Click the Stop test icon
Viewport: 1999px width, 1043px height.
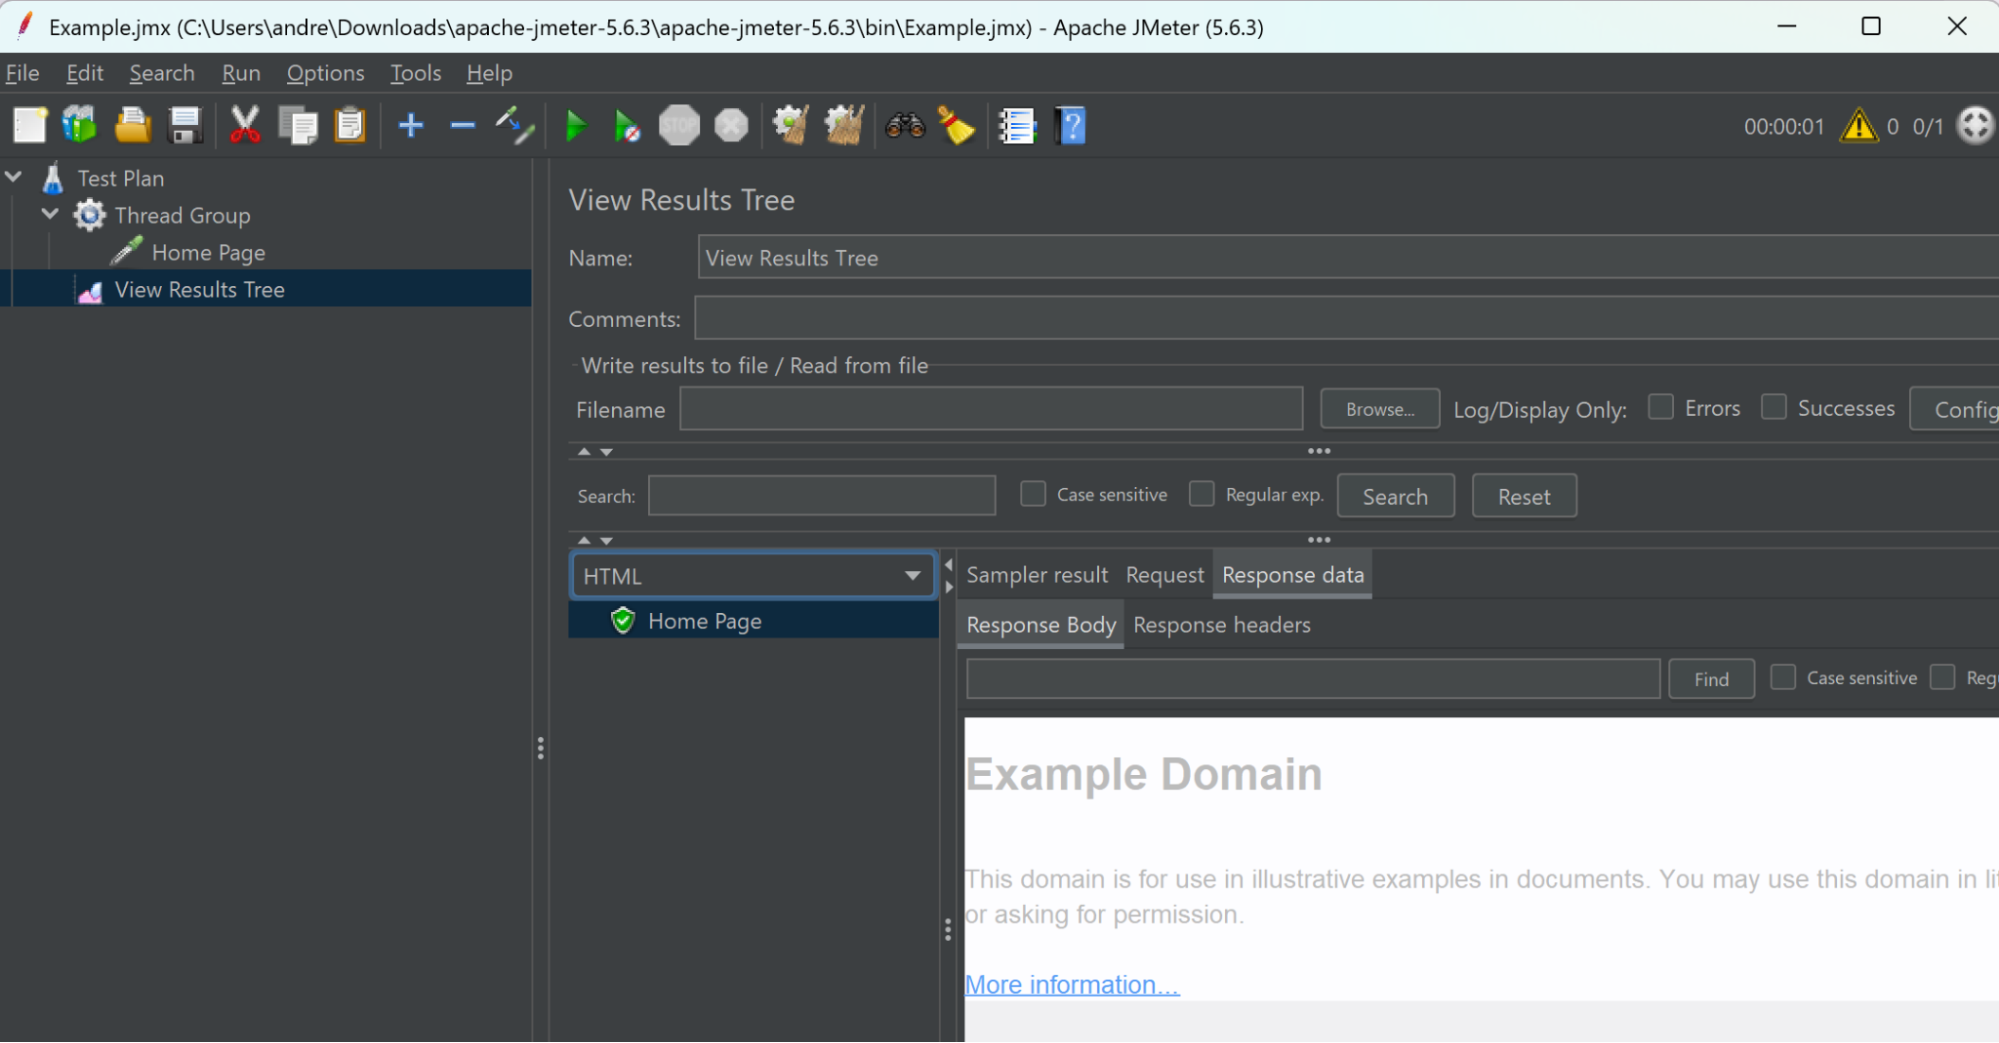679,126
